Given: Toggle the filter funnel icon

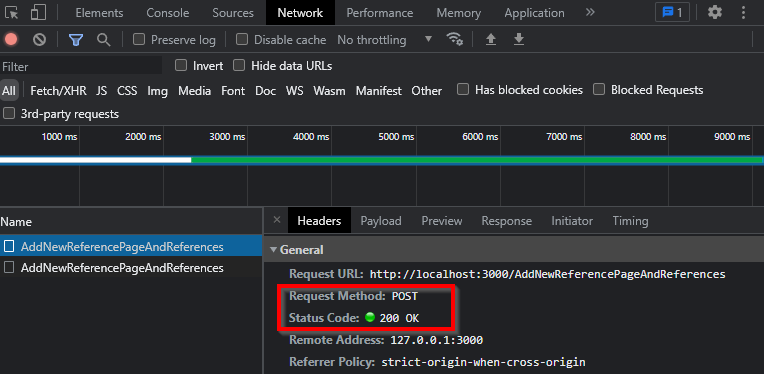Looking at the screenshot, I should click(x=76, y=39).
